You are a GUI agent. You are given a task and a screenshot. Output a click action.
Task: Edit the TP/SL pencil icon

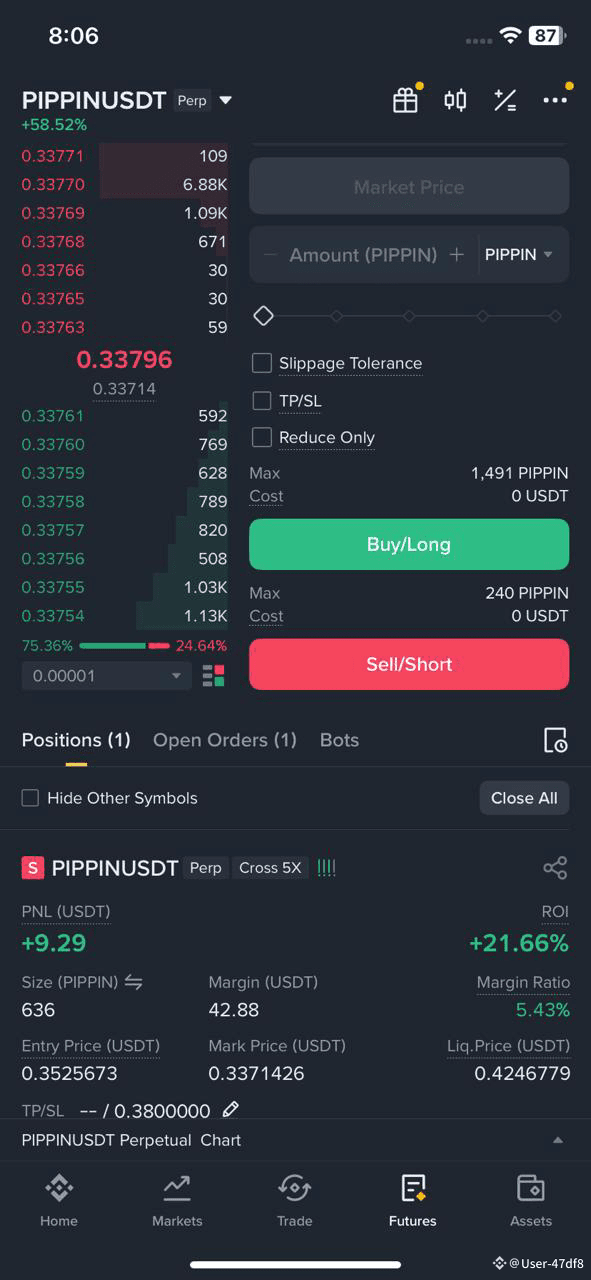click(231, 1109)
